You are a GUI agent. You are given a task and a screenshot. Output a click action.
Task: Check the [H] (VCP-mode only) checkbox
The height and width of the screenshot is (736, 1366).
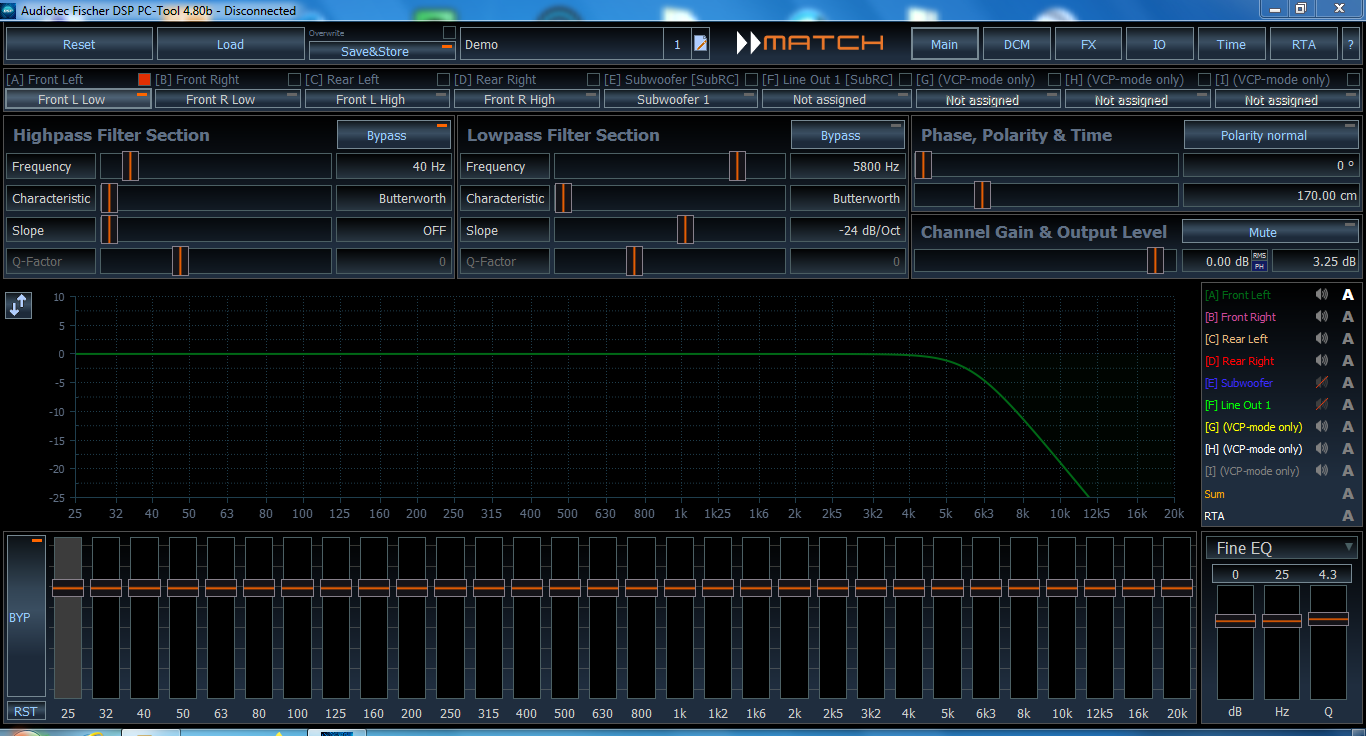tap(1204, 79)
